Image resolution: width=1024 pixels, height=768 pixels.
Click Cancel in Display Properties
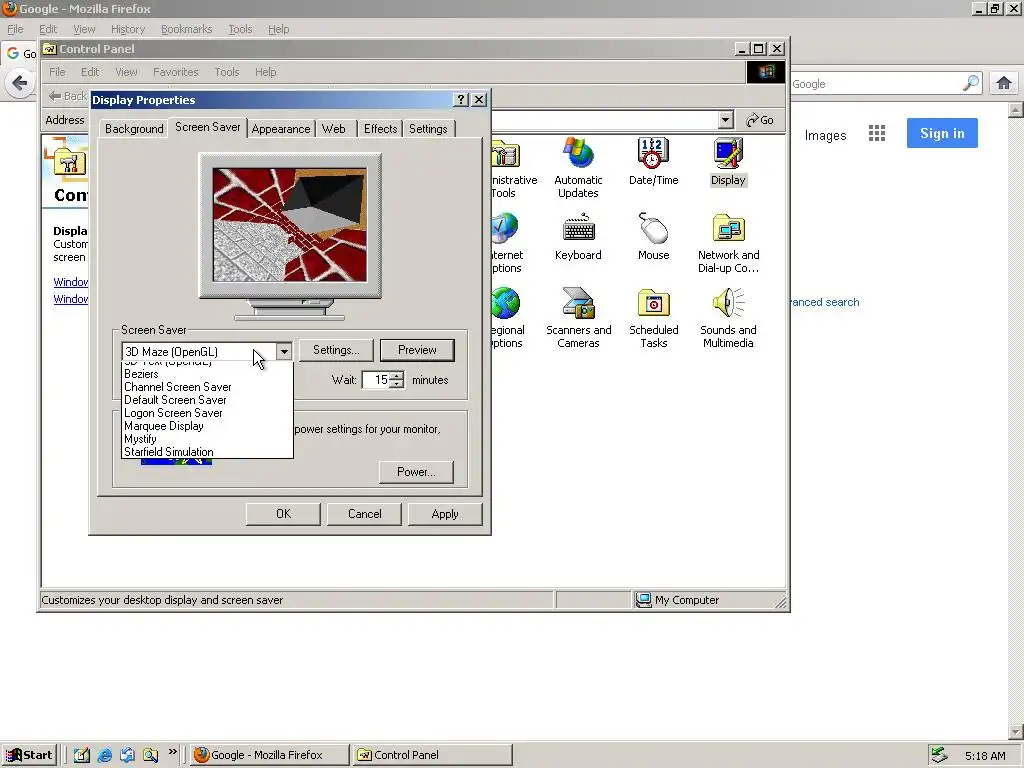pos(364,514)
